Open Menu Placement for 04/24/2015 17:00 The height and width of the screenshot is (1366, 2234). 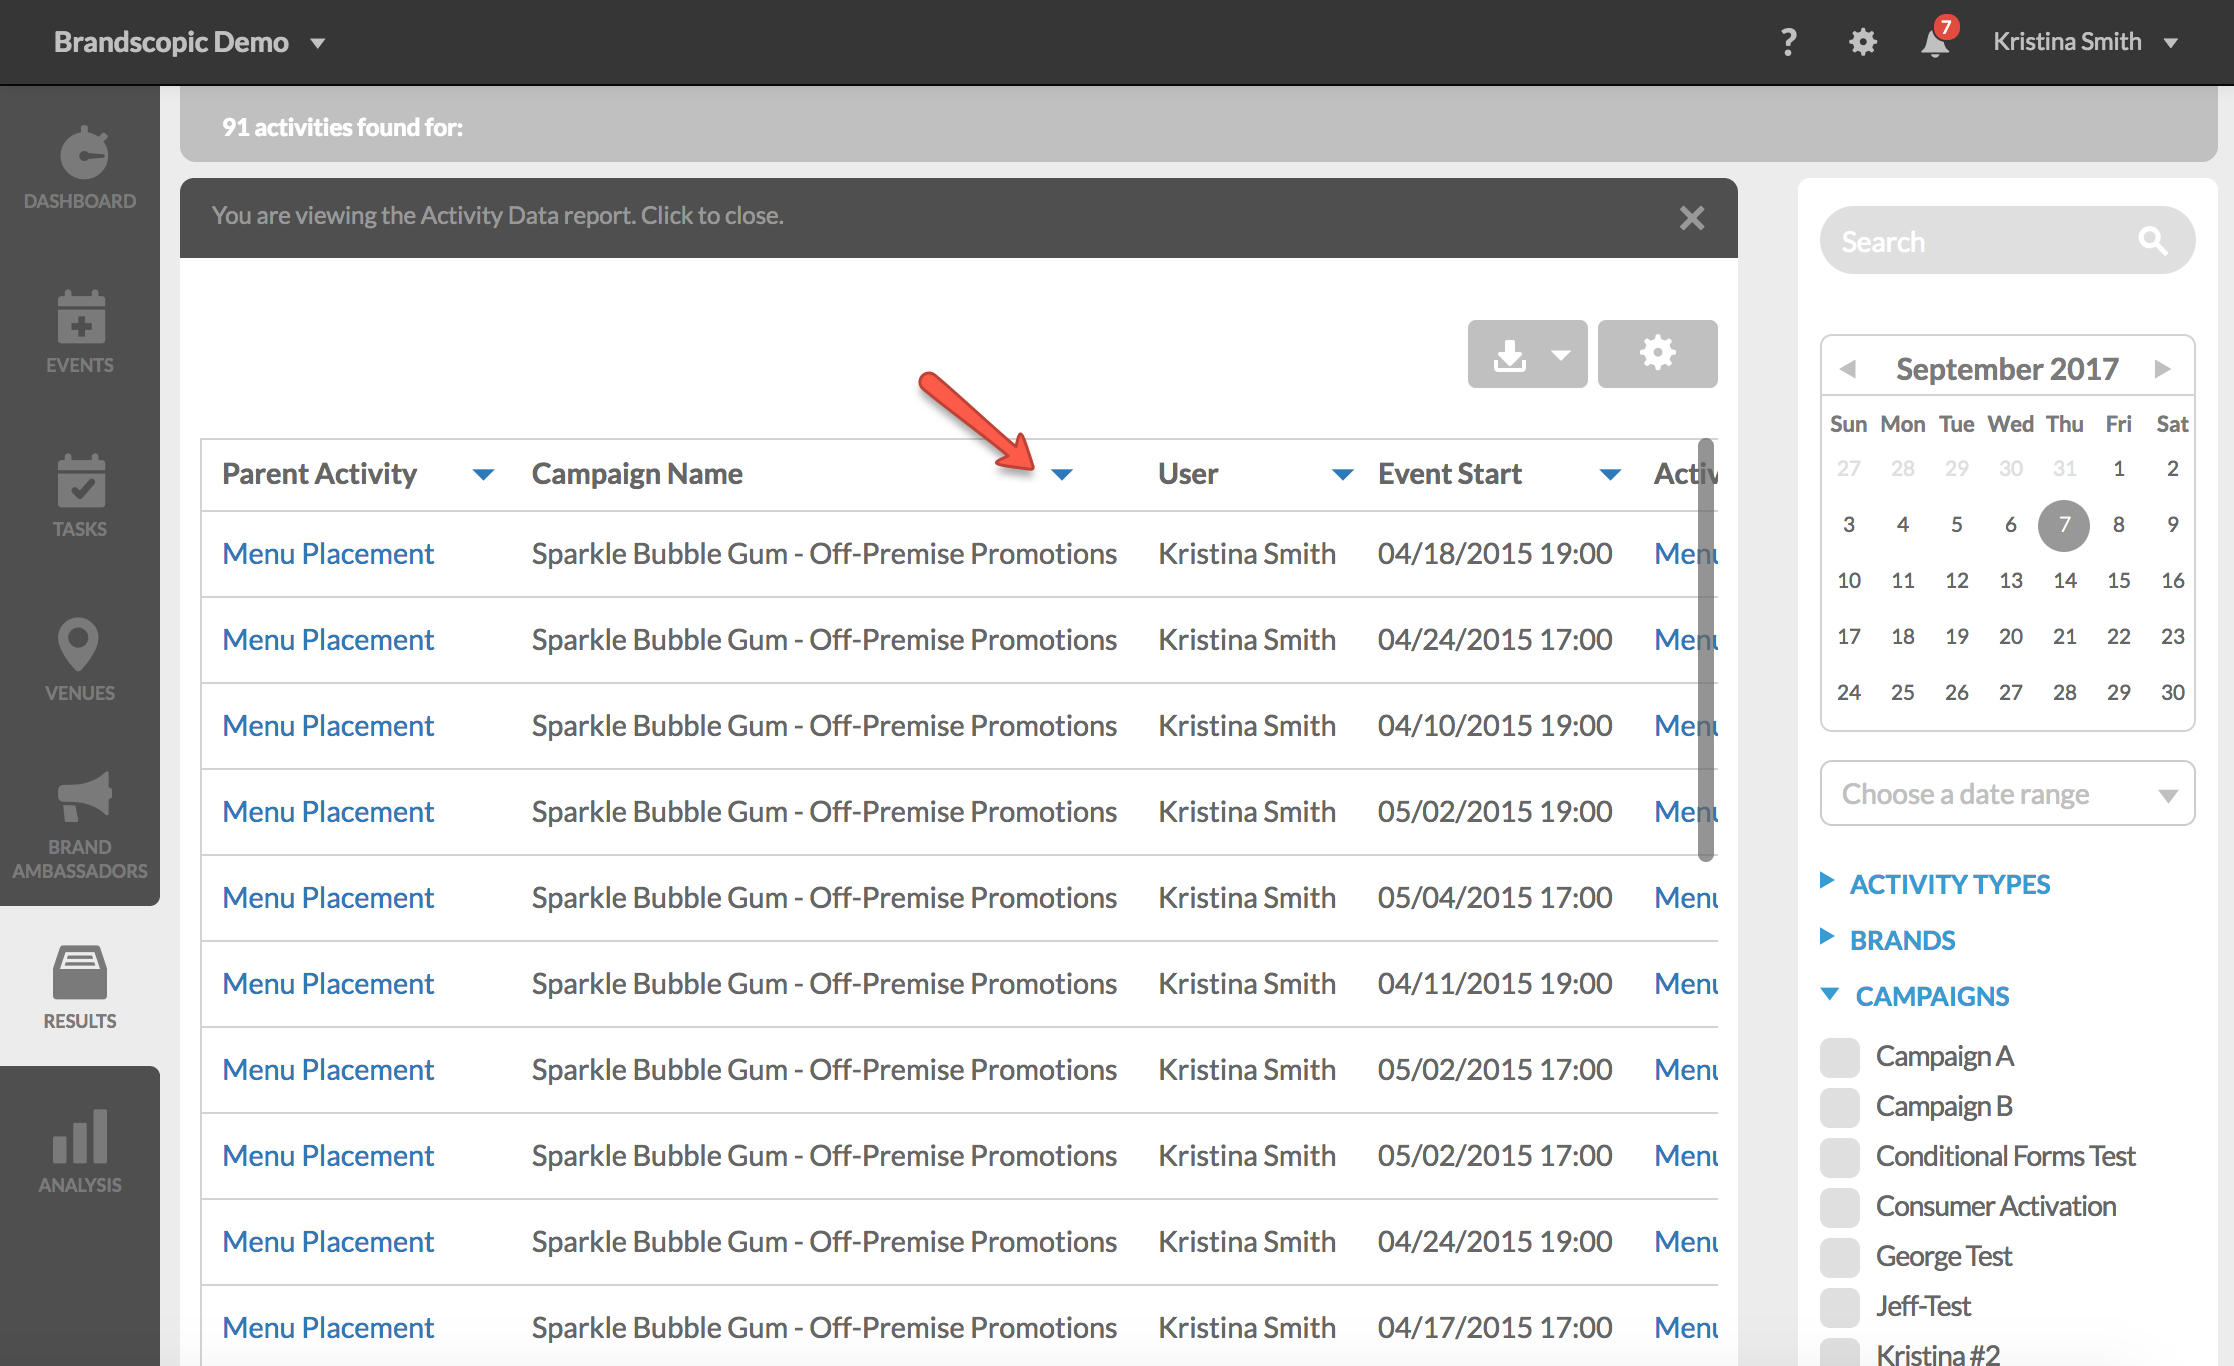[x=328, y=640]
